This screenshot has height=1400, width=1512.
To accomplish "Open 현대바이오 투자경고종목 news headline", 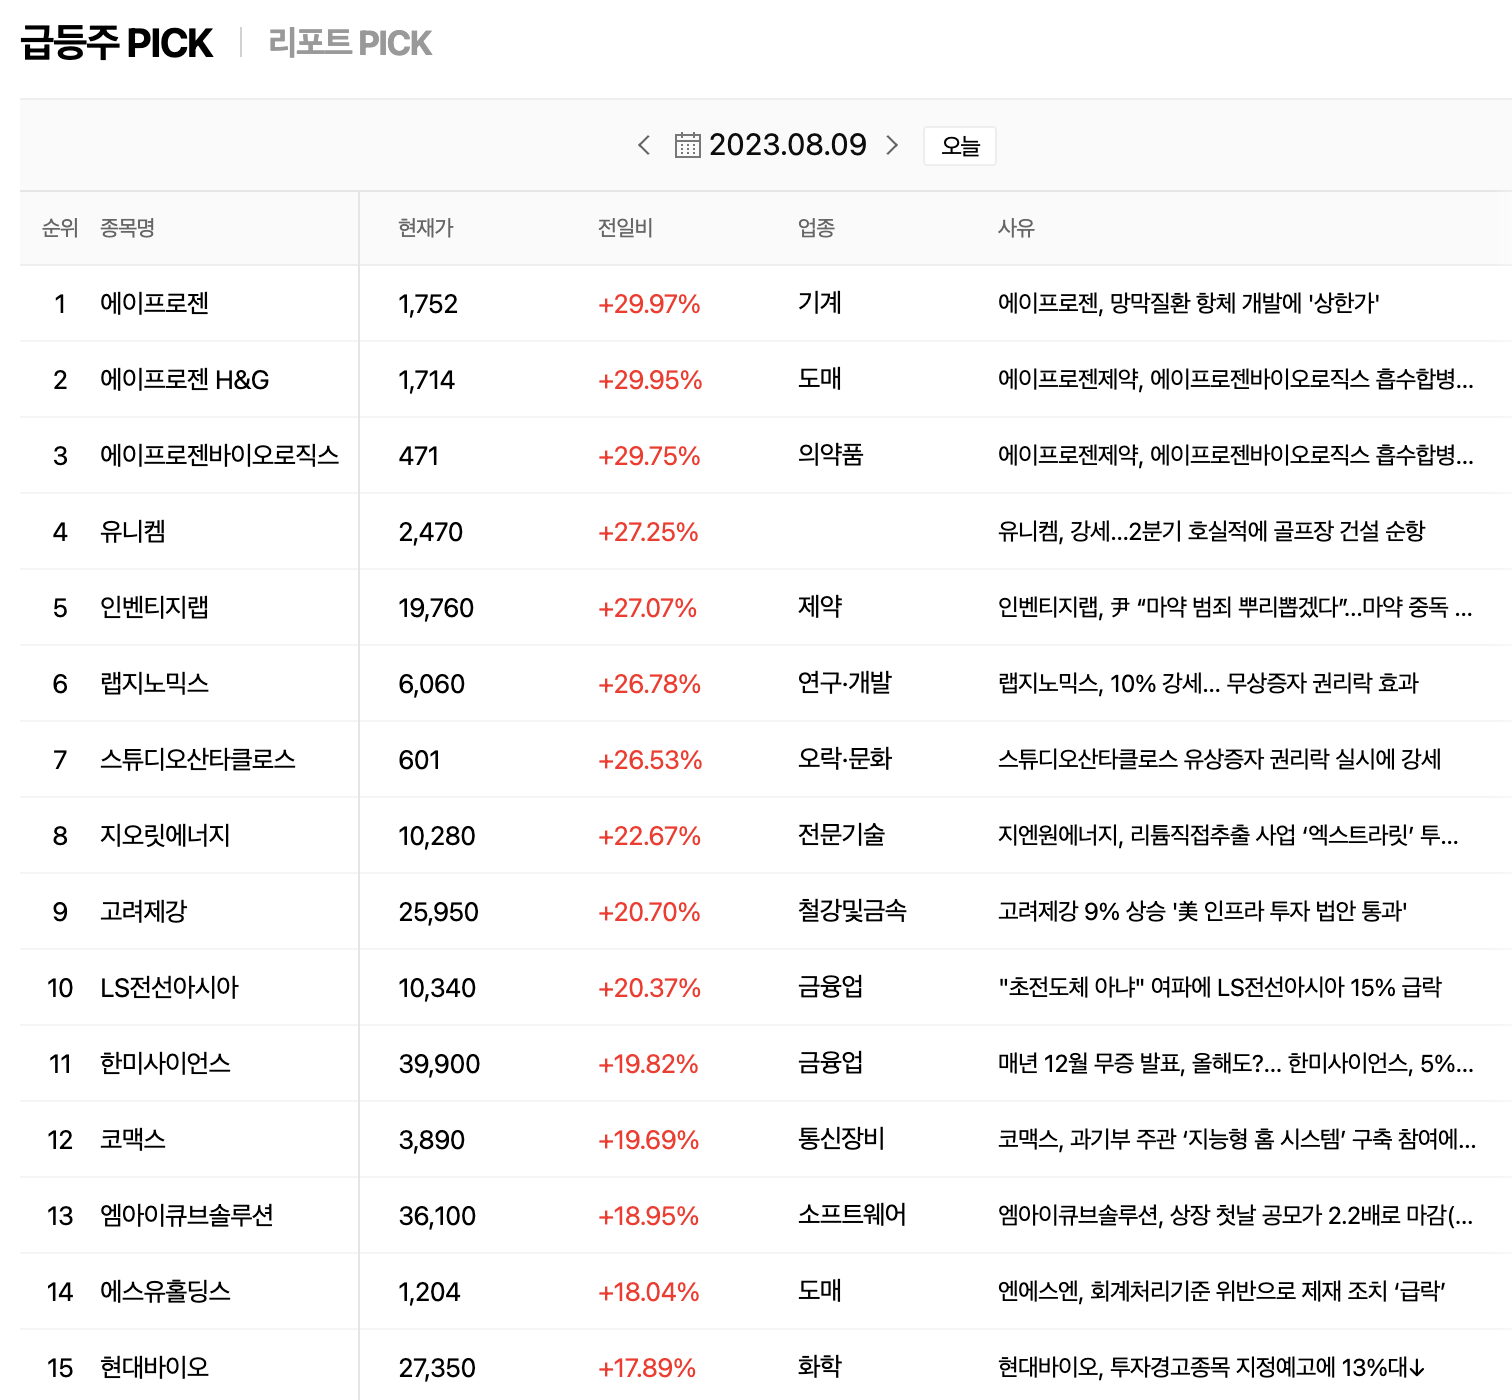I will point(1211,1367).
